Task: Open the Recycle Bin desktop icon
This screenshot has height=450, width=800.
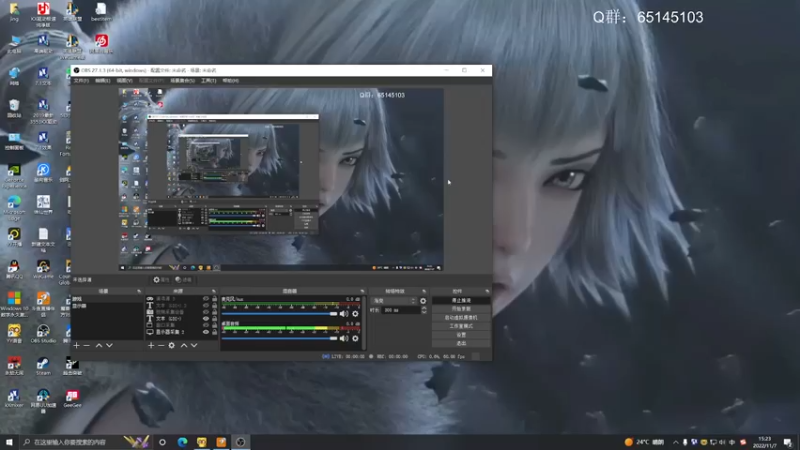Action: click(14, 108)
